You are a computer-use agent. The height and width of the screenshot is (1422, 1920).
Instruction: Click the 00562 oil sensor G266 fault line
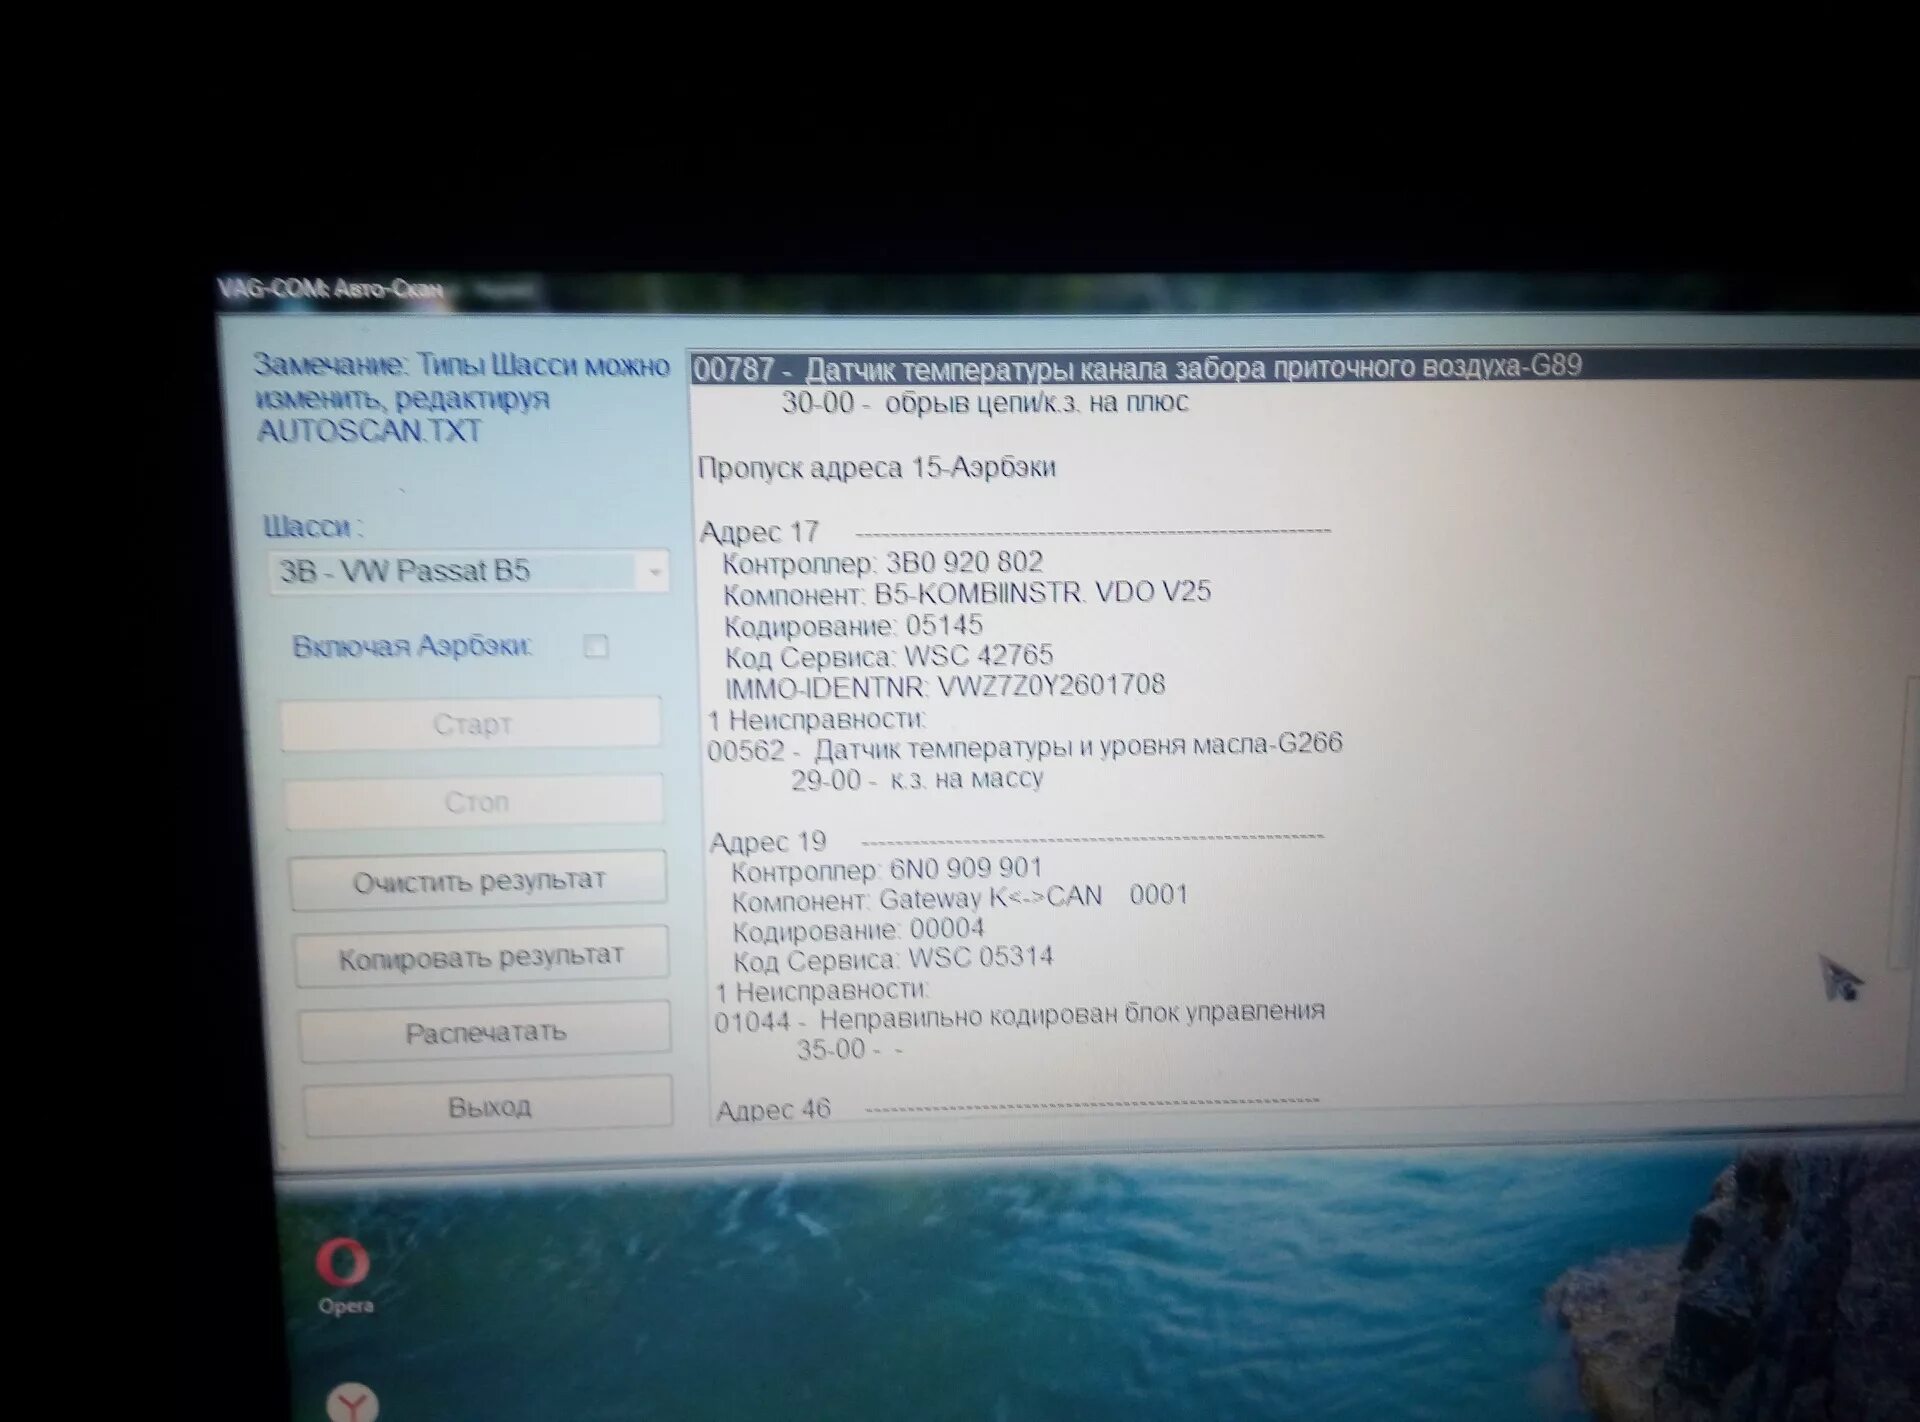point(1025,747)
